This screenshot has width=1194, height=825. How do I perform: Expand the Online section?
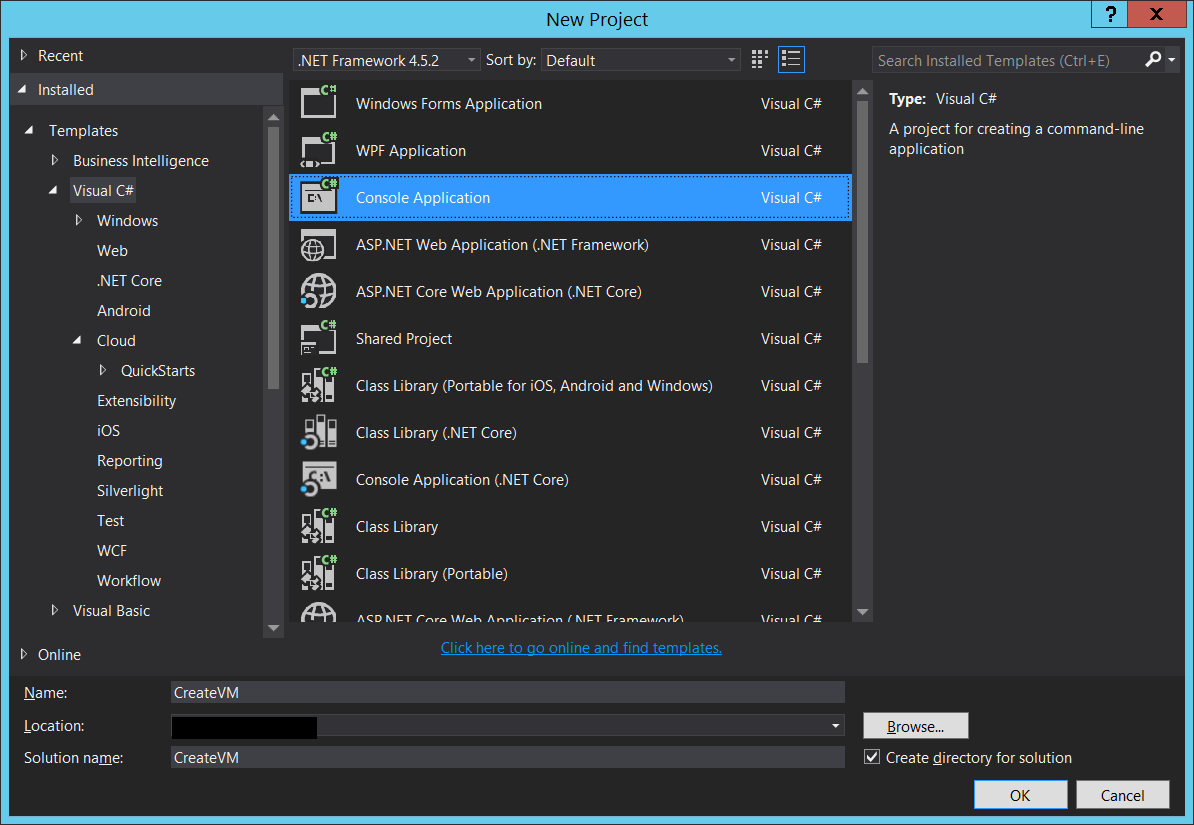click(x=24, y=654)
